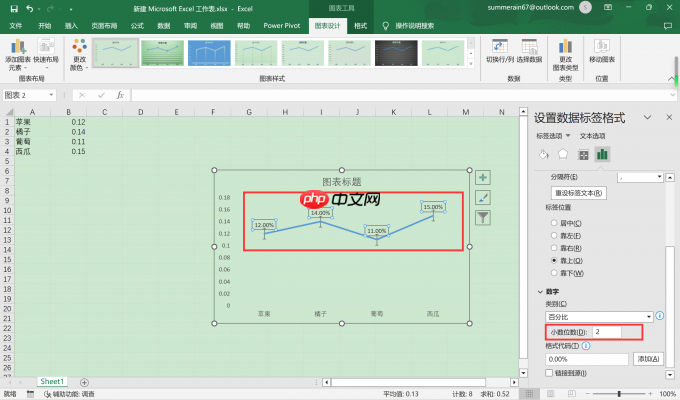Select Label Options bar chart icon

pyautogui.click(x=602, y=154)
